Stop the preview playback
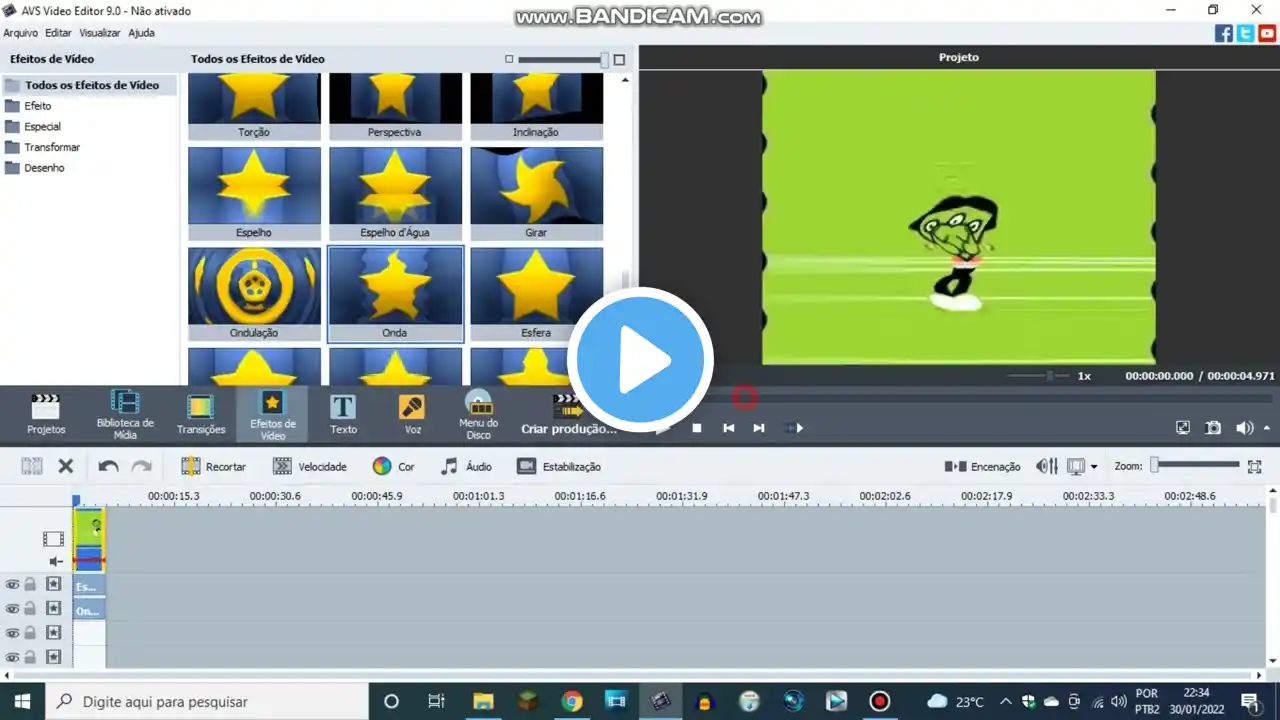The image size is (1280, 720). [x=697, y=428]
